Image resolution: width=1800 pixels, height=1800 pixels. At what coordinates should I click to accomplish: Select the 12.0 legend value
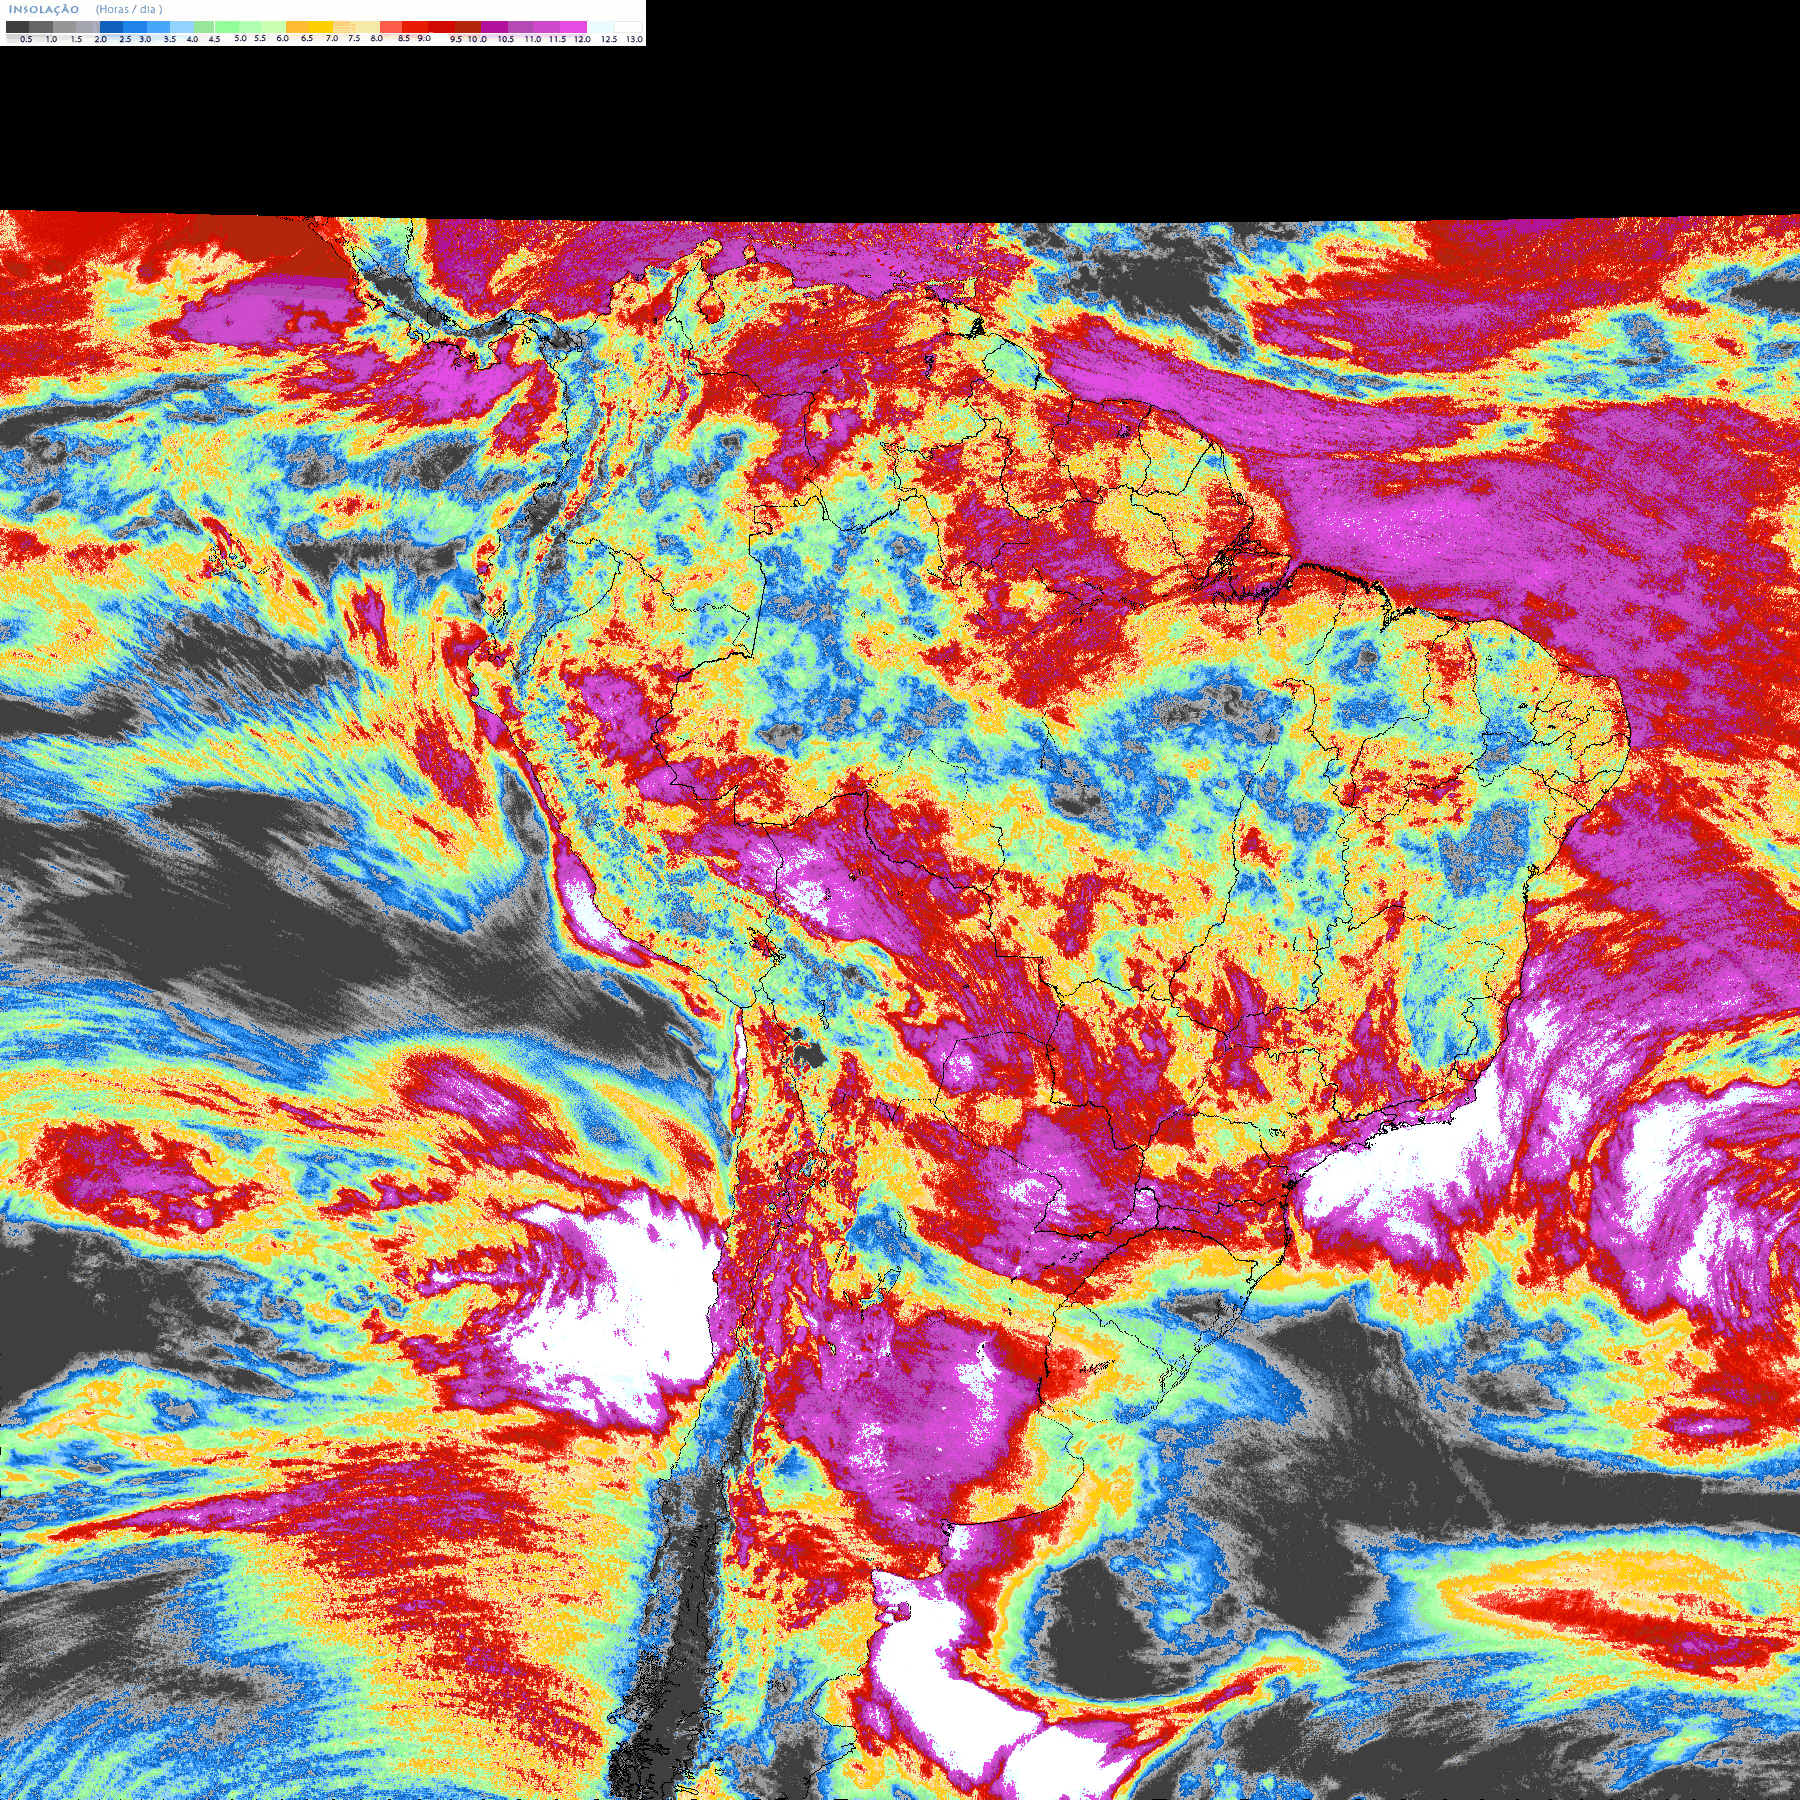(x=582, y=39)
